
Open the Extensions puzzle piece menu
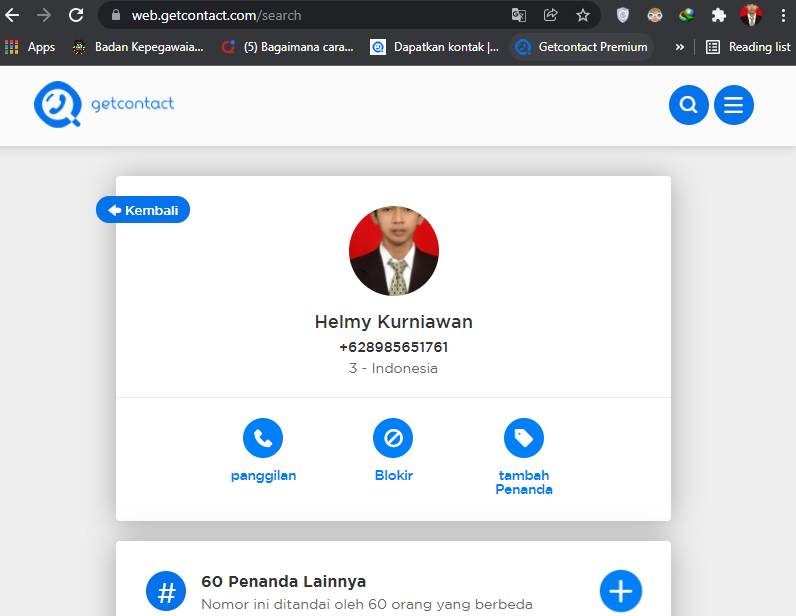click(718, 15)
